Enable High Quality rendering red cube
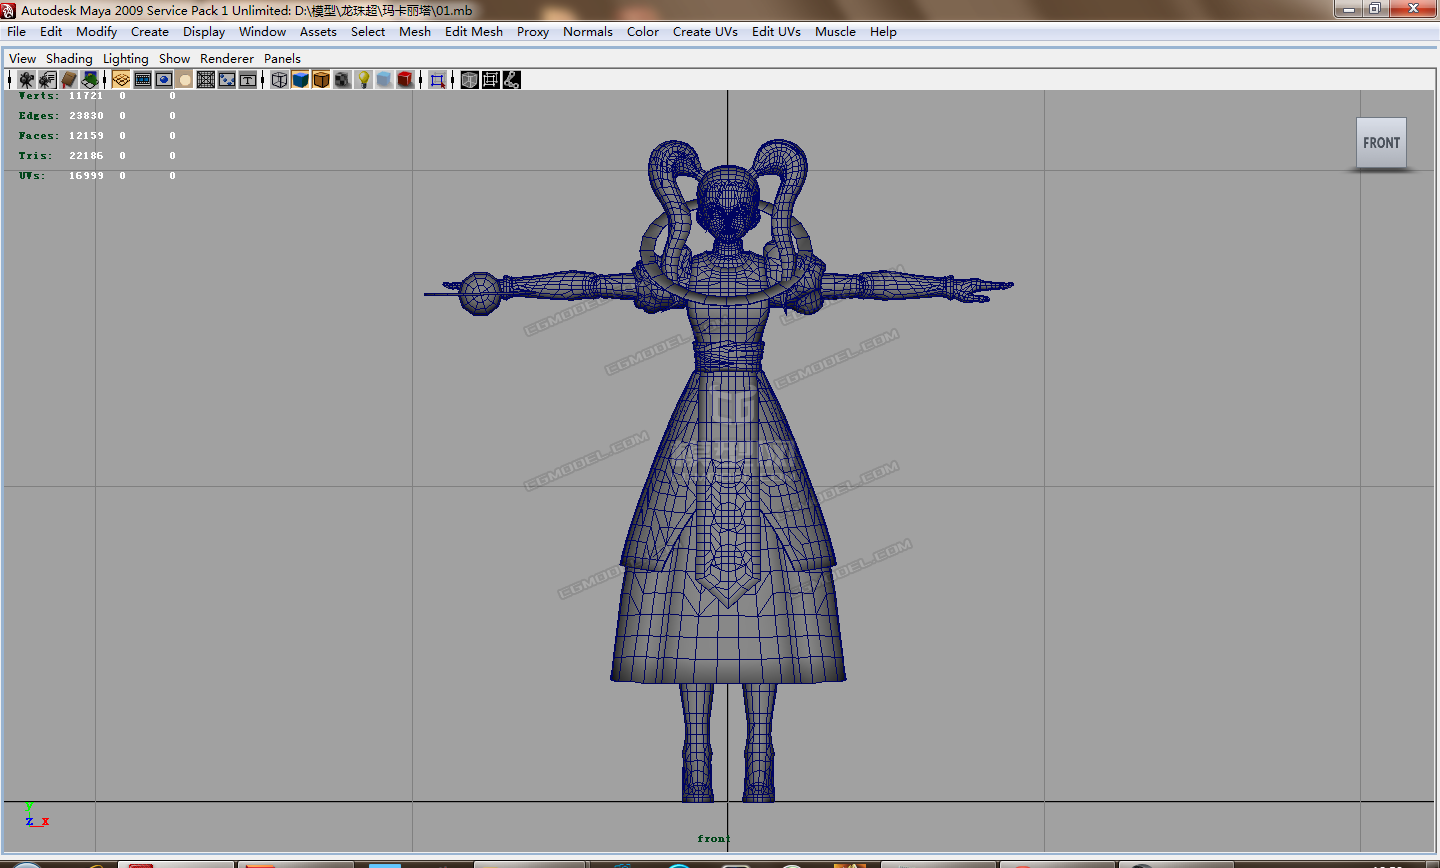 [405, 80]
